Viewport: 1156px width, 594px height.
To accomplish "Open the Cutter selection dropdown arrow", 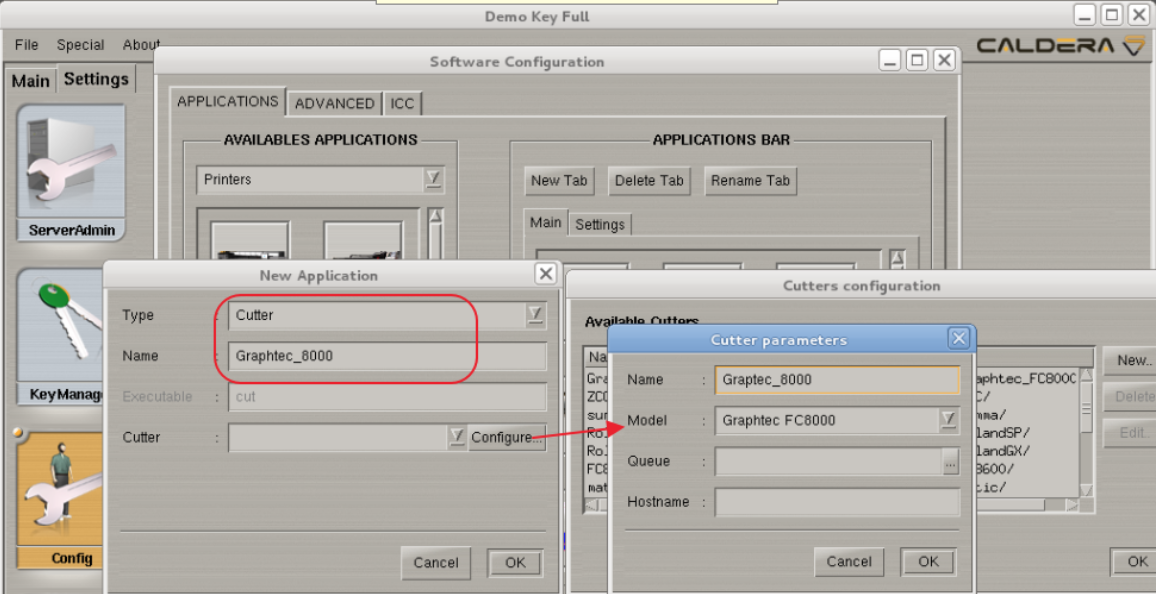I will (x=456, y=437).
